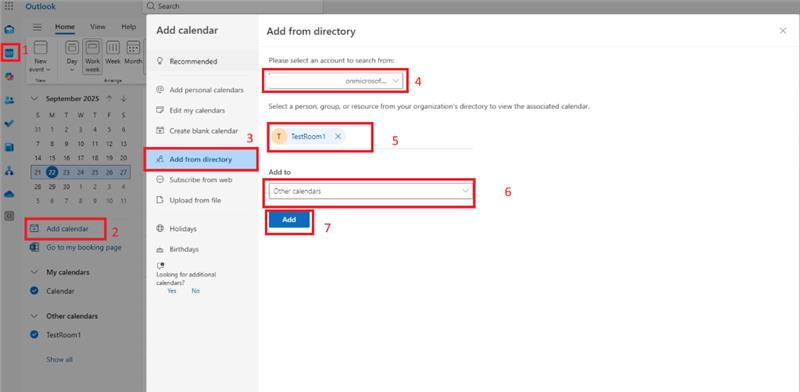Click September 2025 month heading

[x=71, y=99]
